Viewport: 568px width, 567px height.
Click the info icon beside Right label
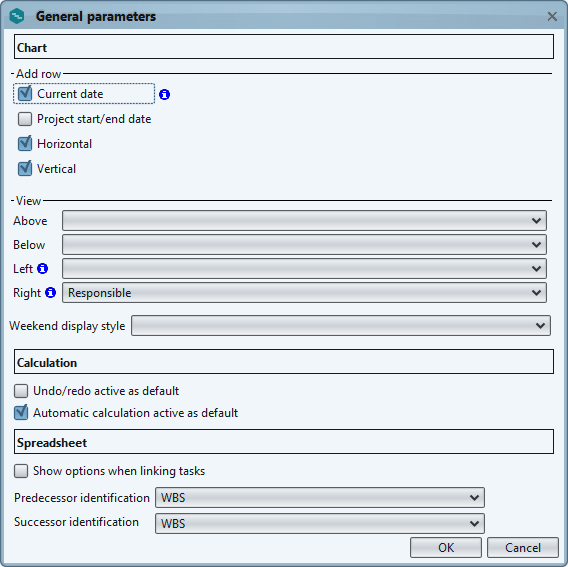coord(50,292)
